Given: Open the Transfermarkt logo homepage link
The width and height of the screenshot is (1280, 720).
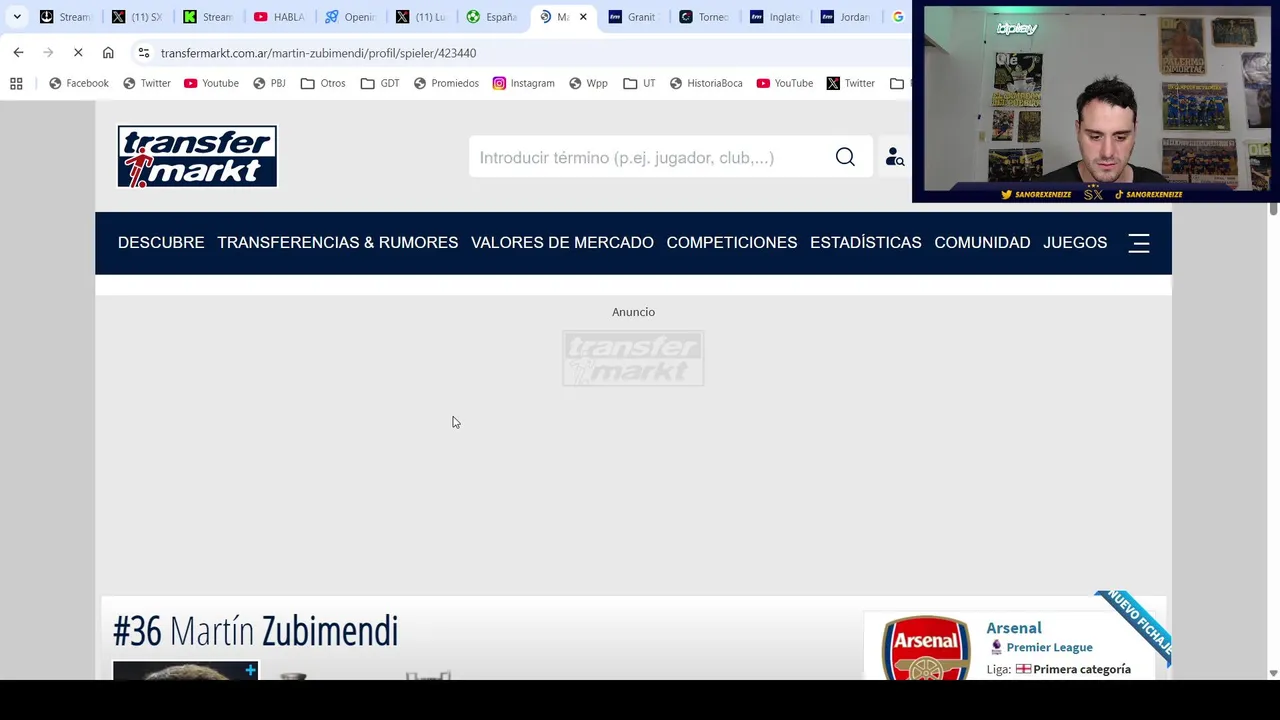Looking at the screenshot, I should pyautogui.click(x=197, y=156).
